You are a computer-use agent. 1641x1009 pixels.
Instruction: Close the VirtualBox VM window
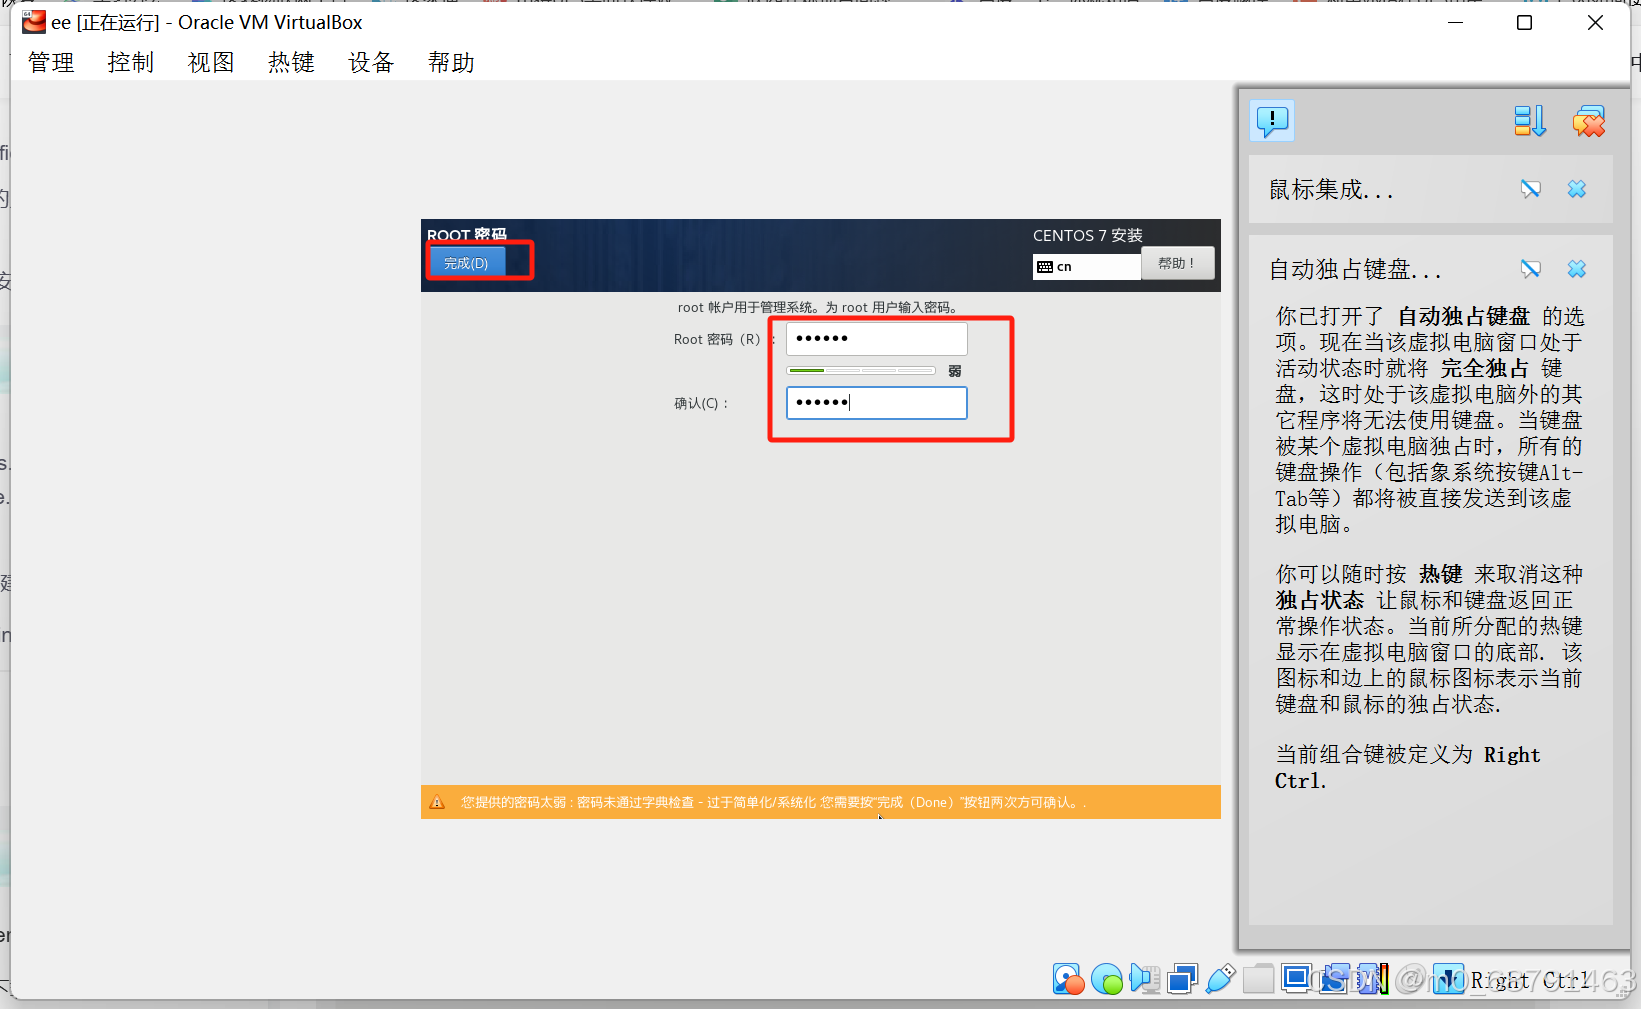(x=1595, y=22)
